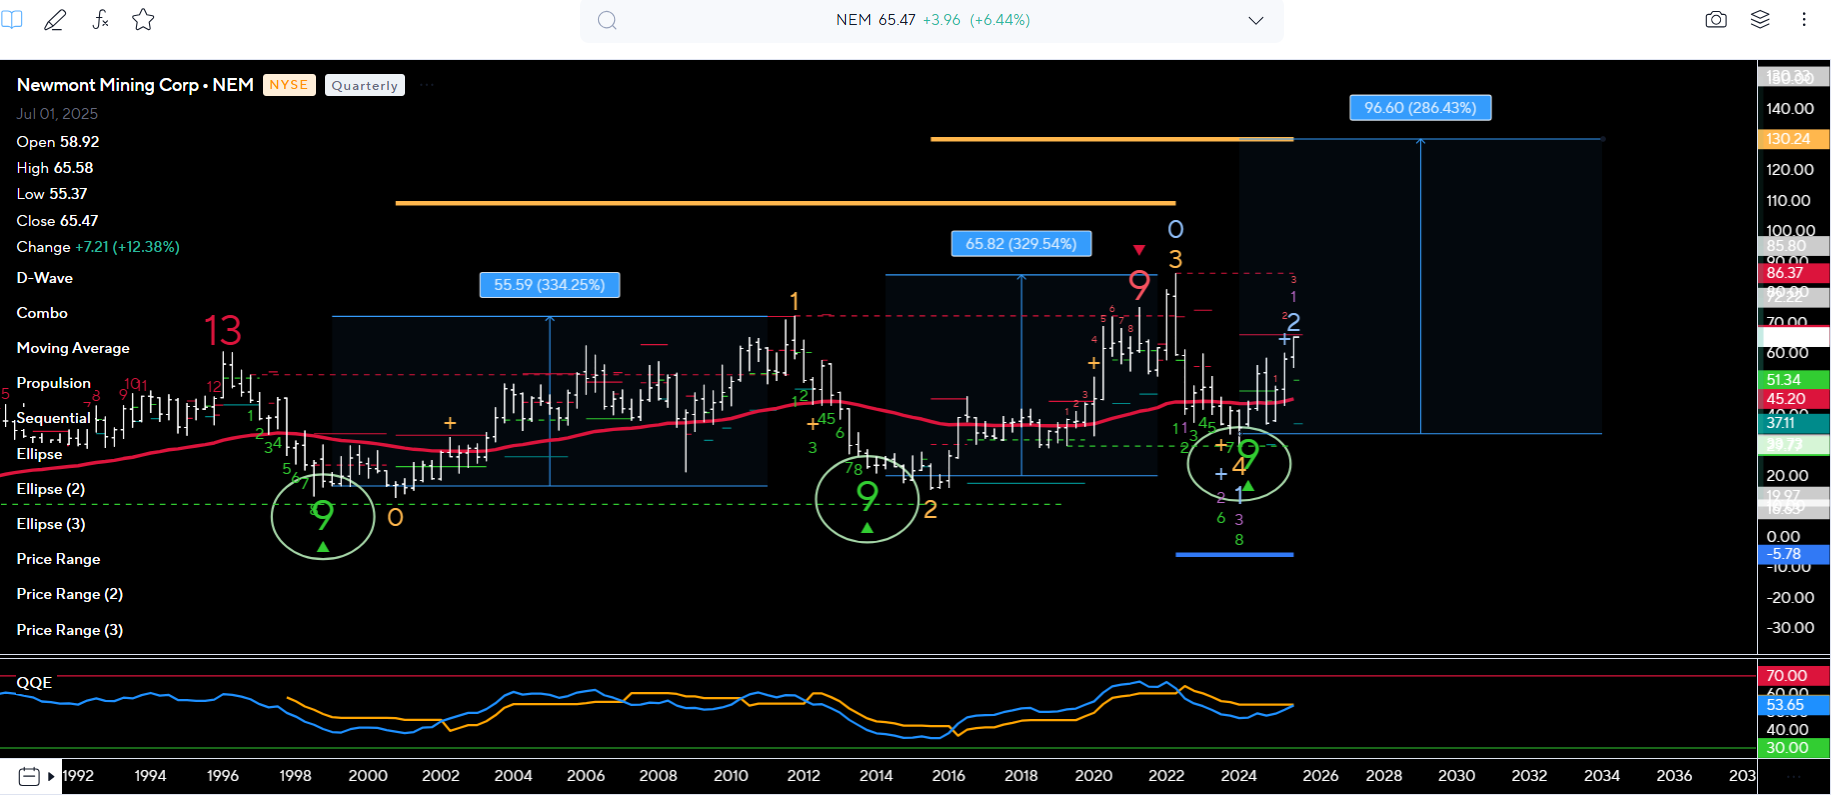
Task: Open the book icon panel
Action: [12, 20]
